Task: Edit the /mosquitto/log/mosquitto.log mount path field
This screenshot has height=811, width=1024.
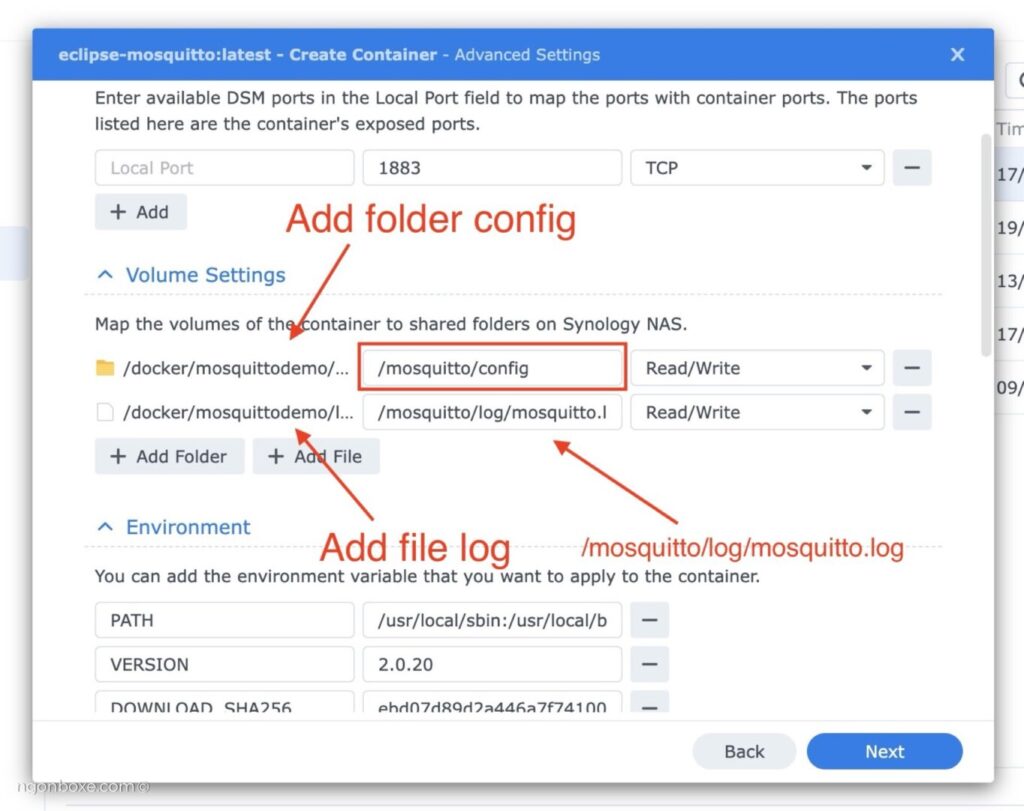Action: coord(492,412)
